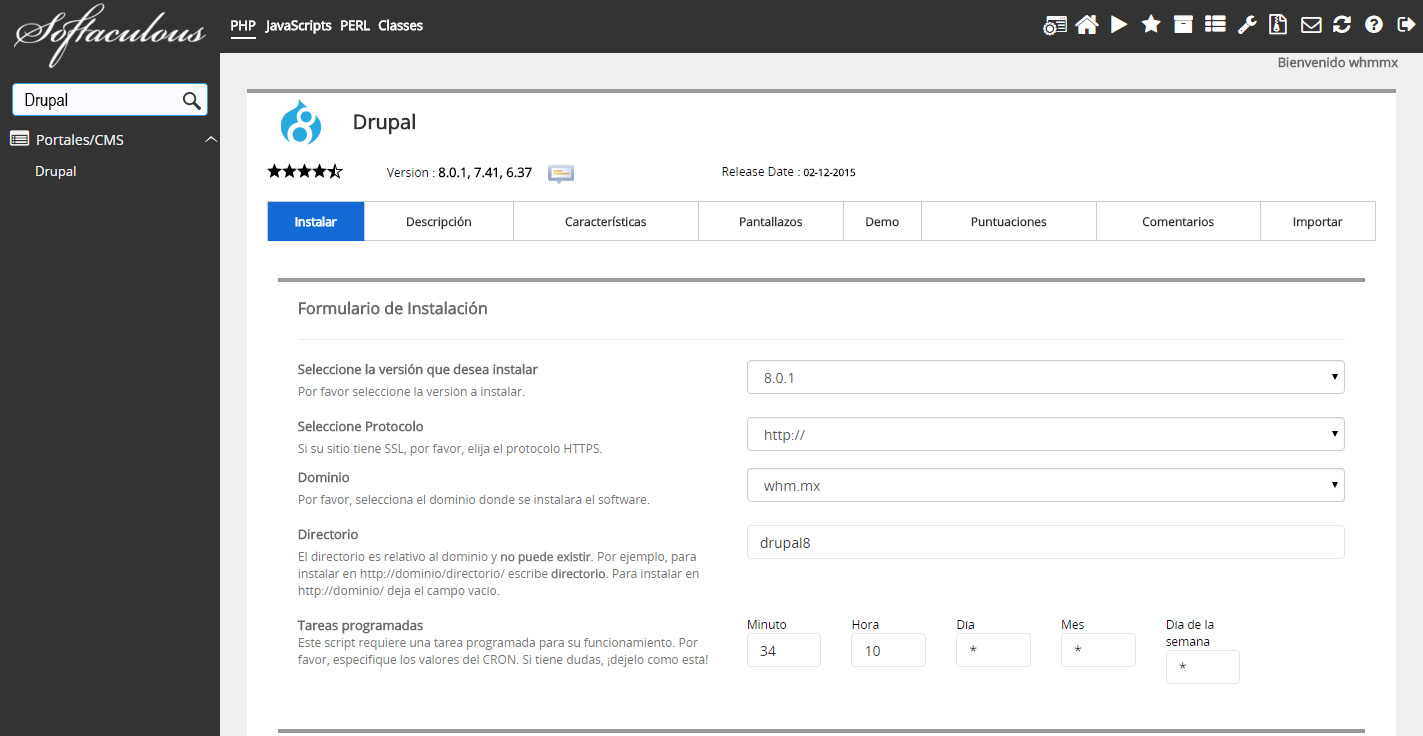
Task: Switch to the Pantallazos tab
Action: (770, 222)
